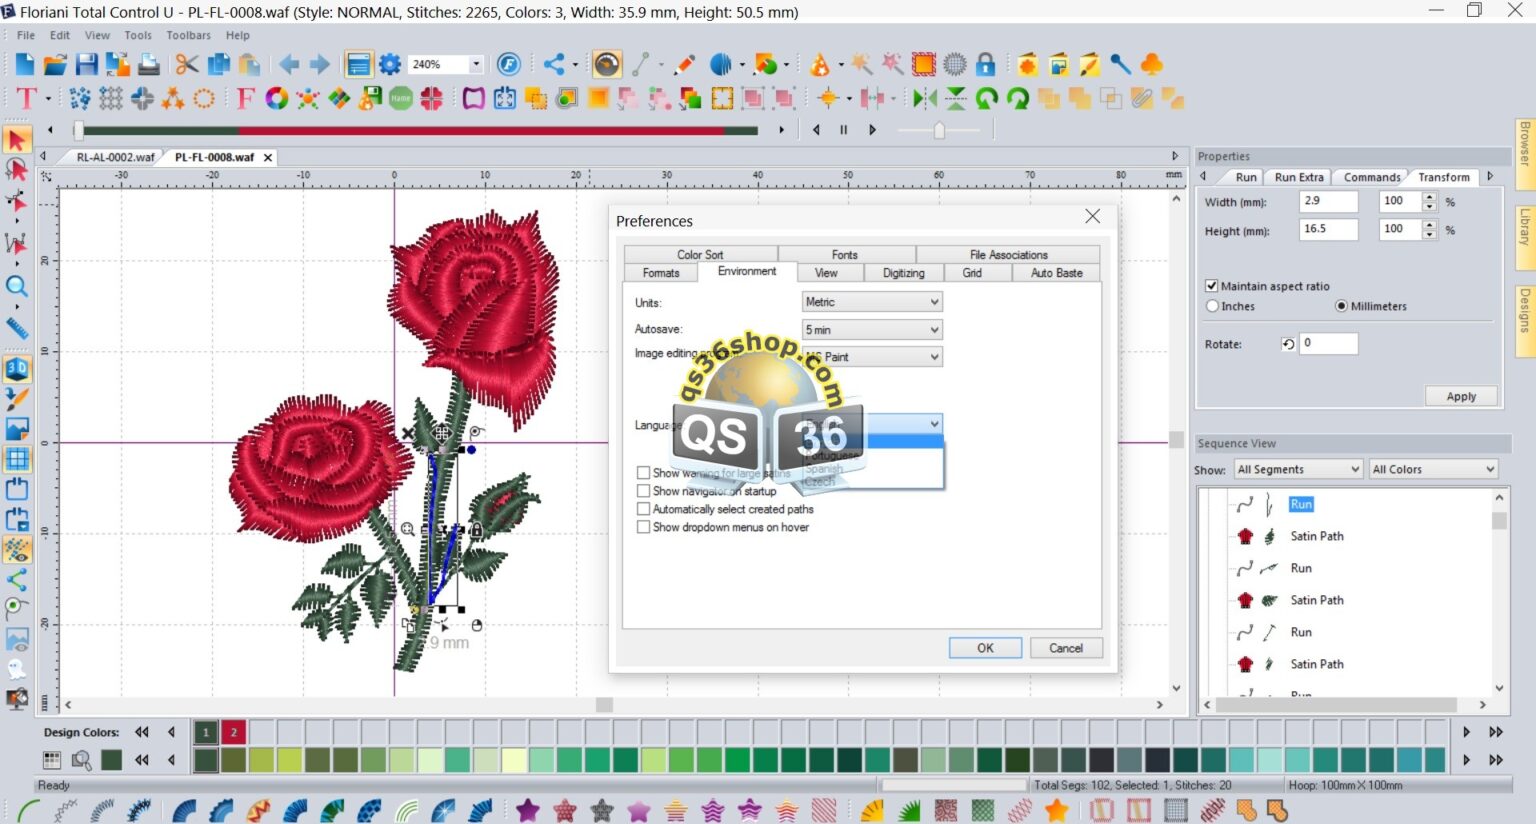This screenshot has width=1536, height=824.
Task: Switch to the Digitizing preferences tab
Action: click(903, 273)
